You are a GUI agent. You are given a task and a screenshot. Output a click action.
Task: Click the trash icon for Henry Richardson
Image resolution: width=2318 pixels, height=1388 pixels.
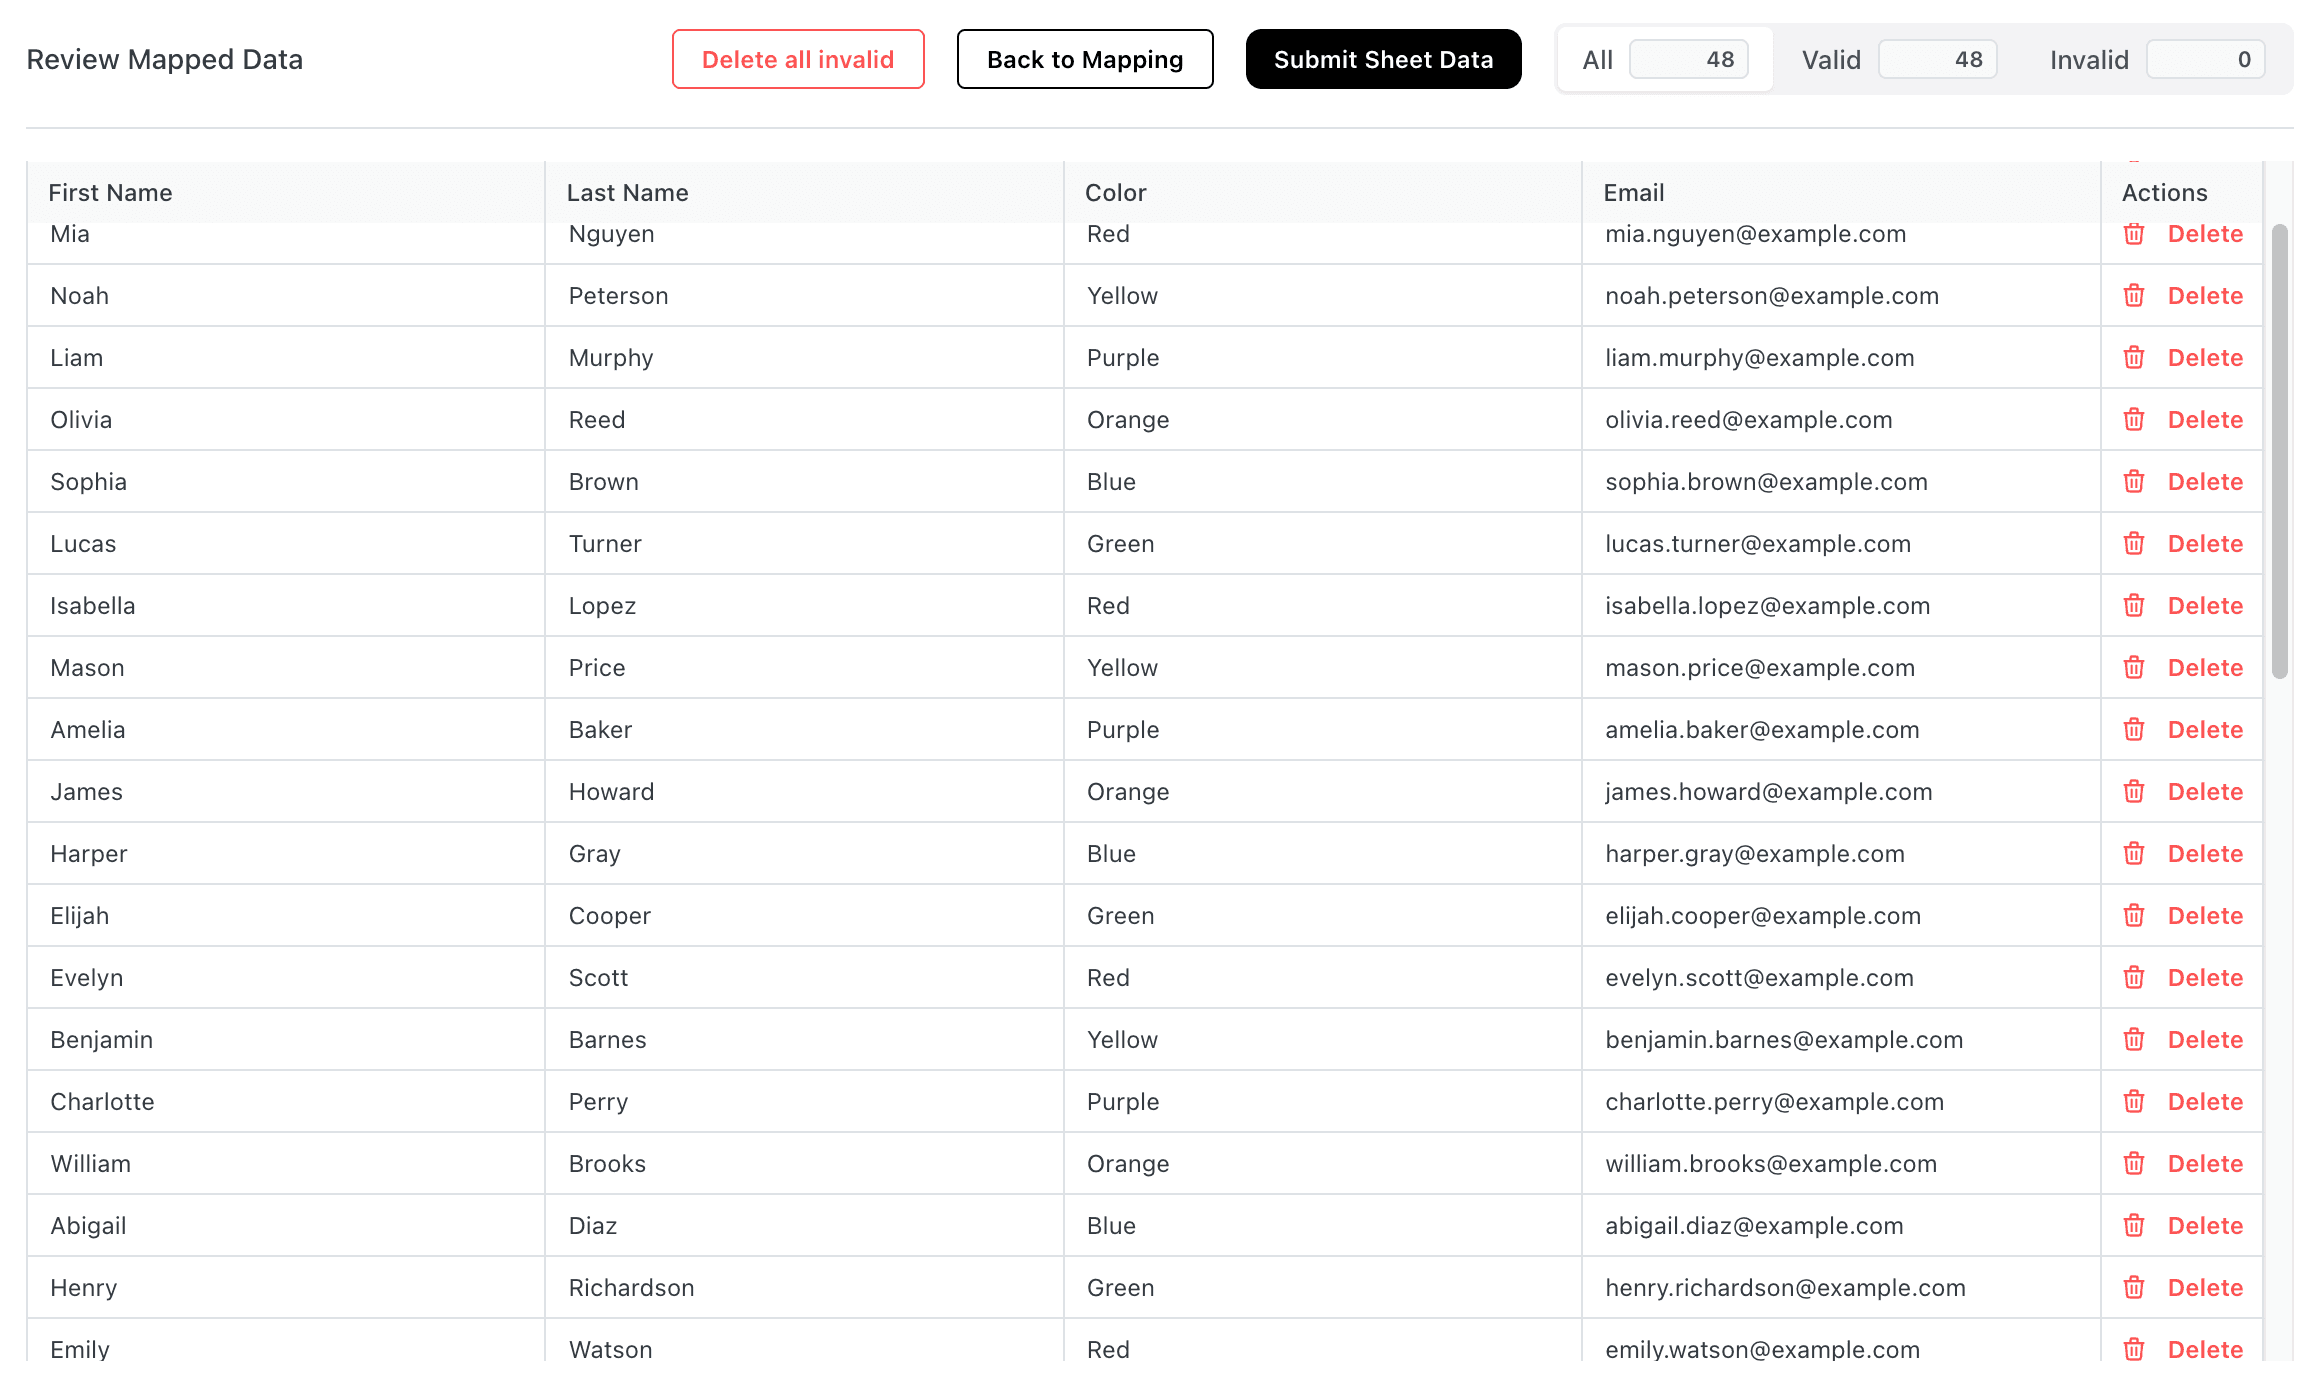pos(2134,1287)
